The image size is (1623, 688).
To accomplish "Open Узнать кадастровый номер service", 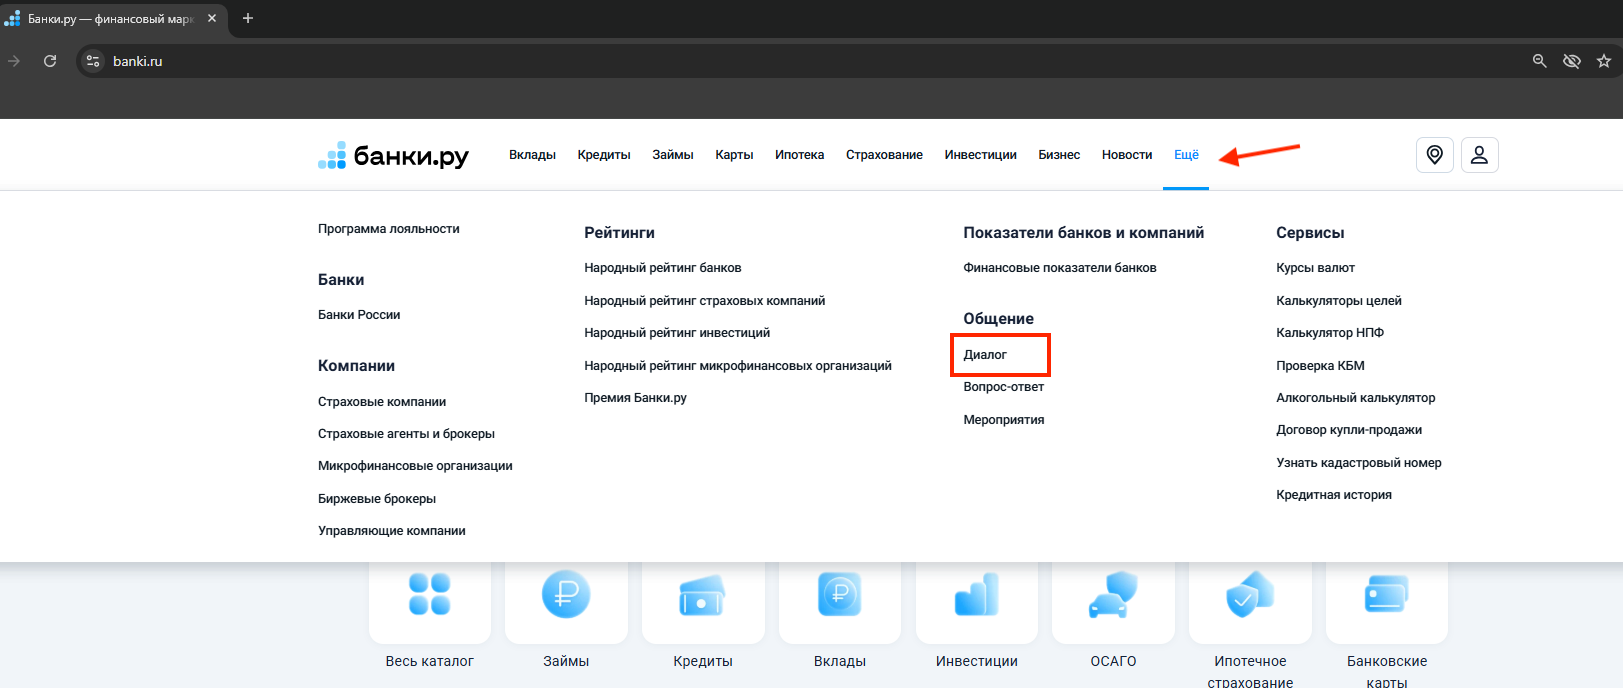I will point(1359,463).
